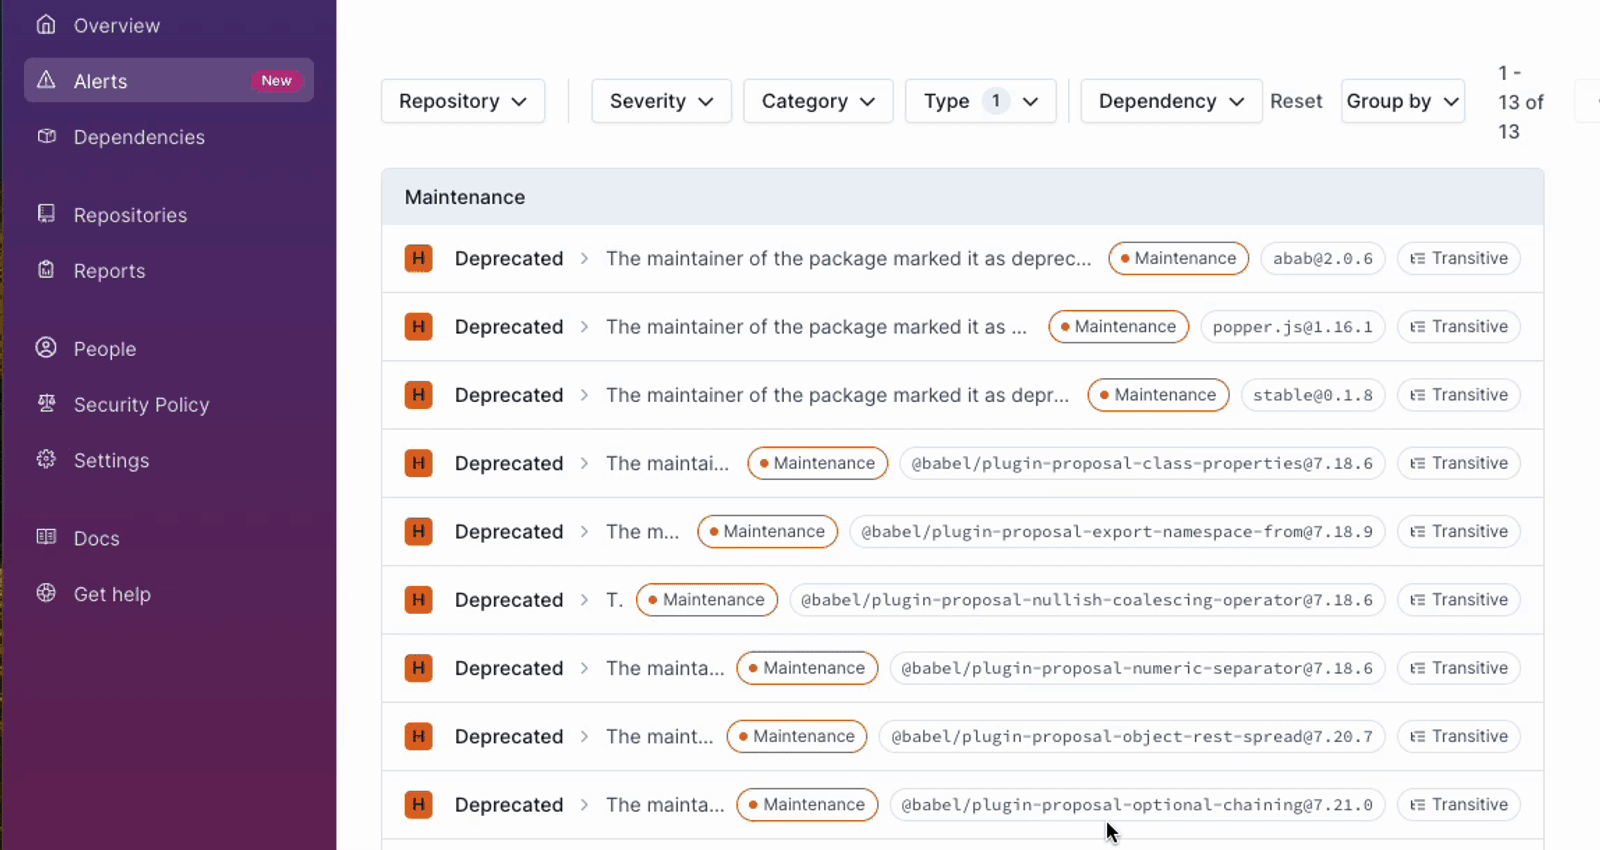This screenshot has width=1600, height=850.
Task: Click the Get help lifebuoy icon
Action: tap(46, 593)
